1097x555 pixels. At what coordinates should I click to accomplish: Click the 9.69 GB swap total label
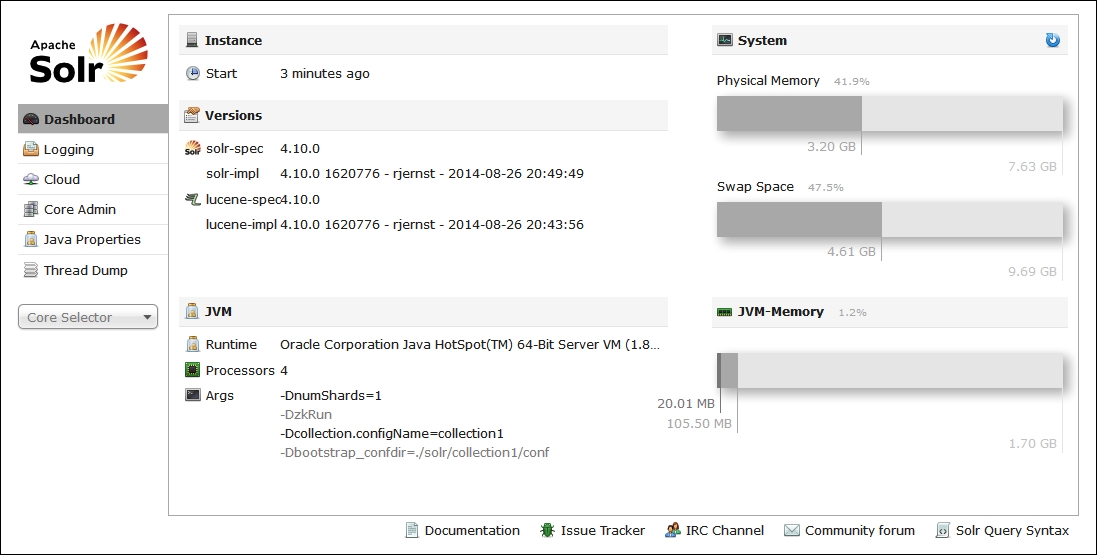point(1033,272)
